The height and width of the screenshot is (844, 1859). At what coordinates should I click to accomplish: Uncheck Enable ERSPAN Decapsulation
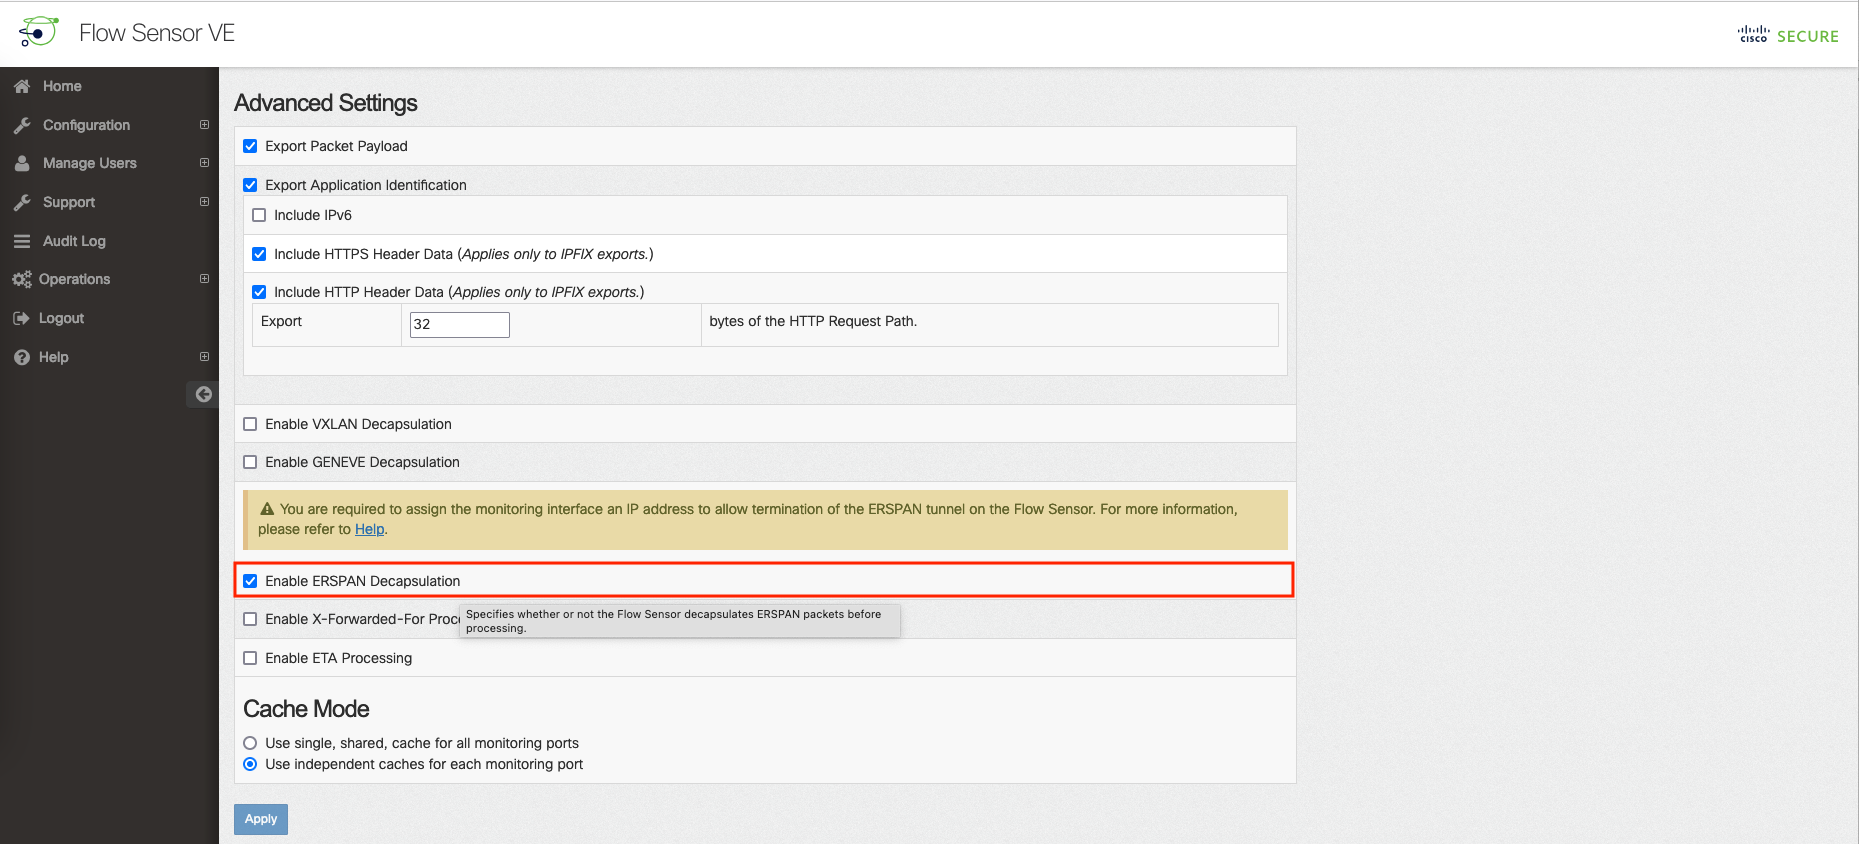tap(250, 581)
